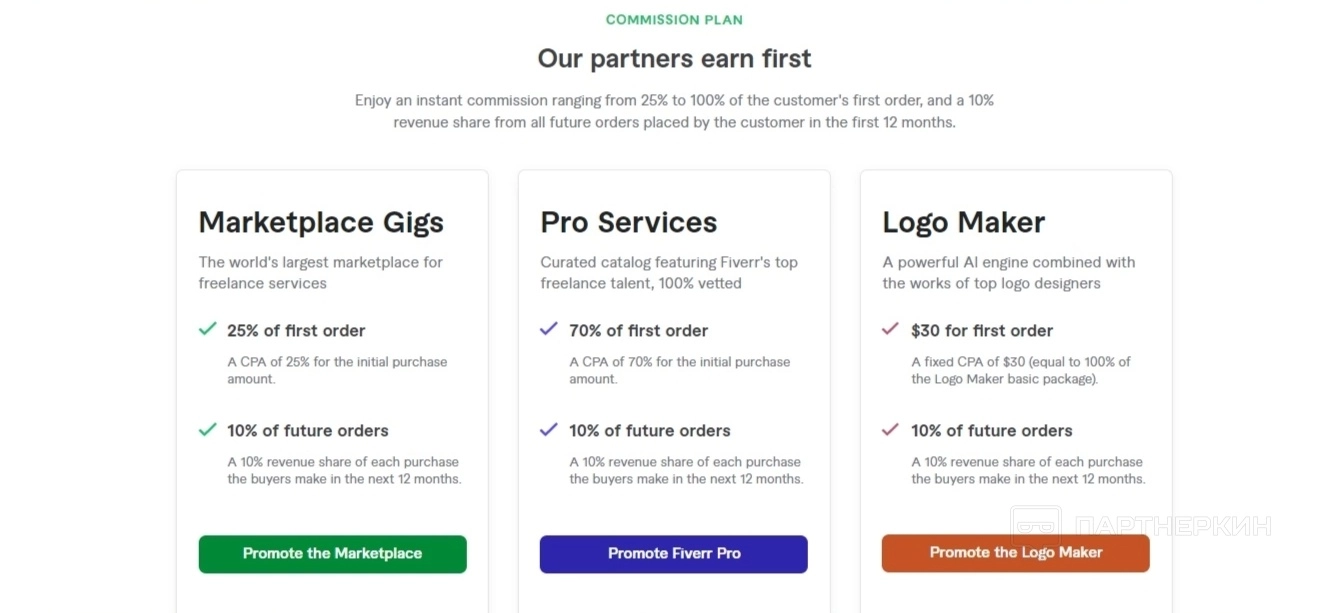Image resolution: width=1323 pixels, height=613 pixels.
Task: Click green checkmark beside 25% of first order
Action: point(208,329)
